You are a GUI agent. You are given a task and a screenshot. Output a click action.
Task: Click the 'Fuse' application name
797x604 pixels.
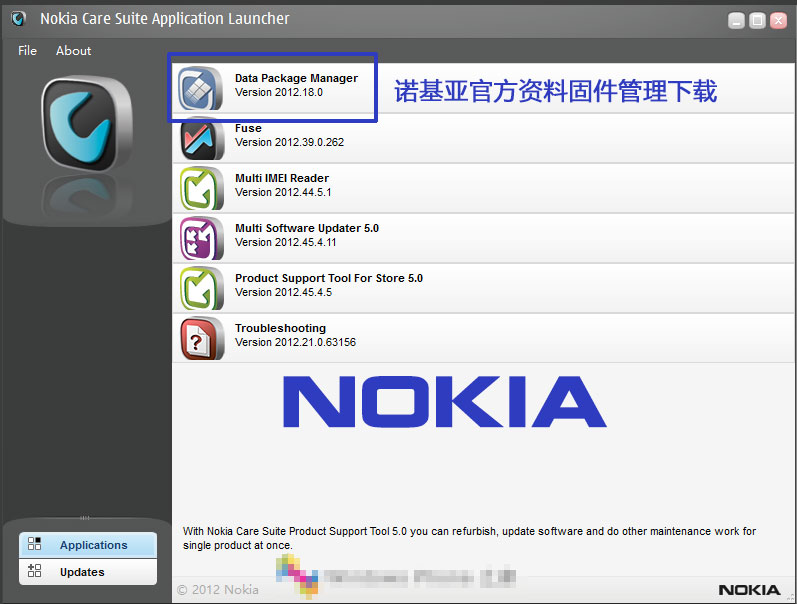[248, 128]
